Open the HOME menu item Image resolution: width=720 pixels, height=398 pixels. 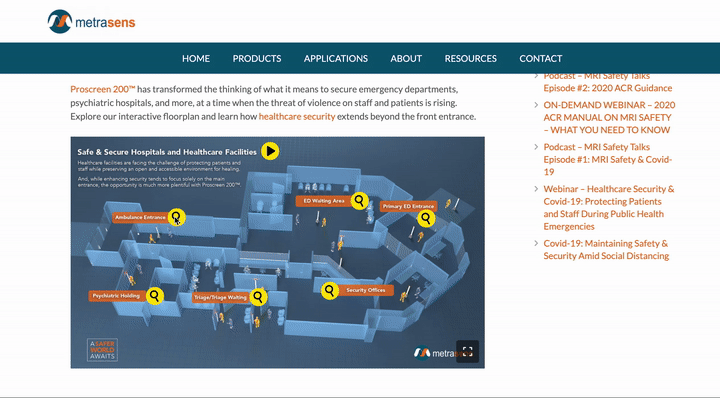[196, 58]
